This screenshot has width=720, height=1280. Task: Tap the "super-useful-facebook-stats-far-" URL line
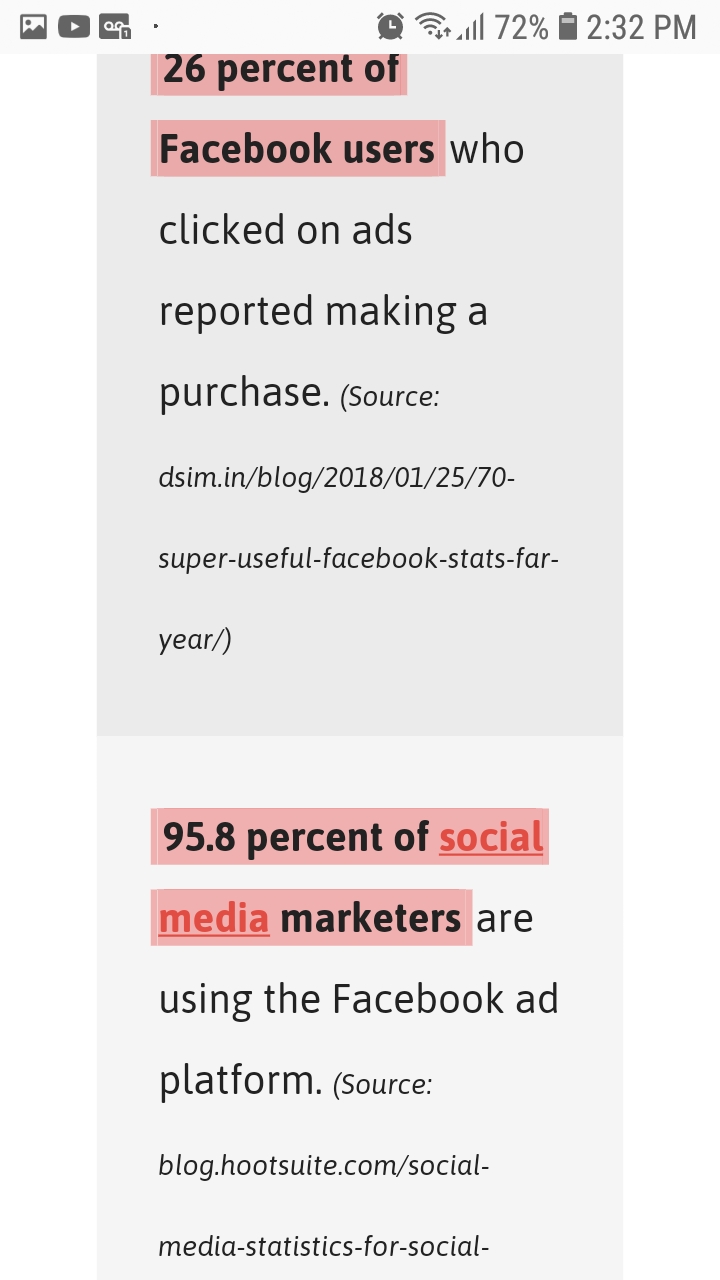coord(358,558)
